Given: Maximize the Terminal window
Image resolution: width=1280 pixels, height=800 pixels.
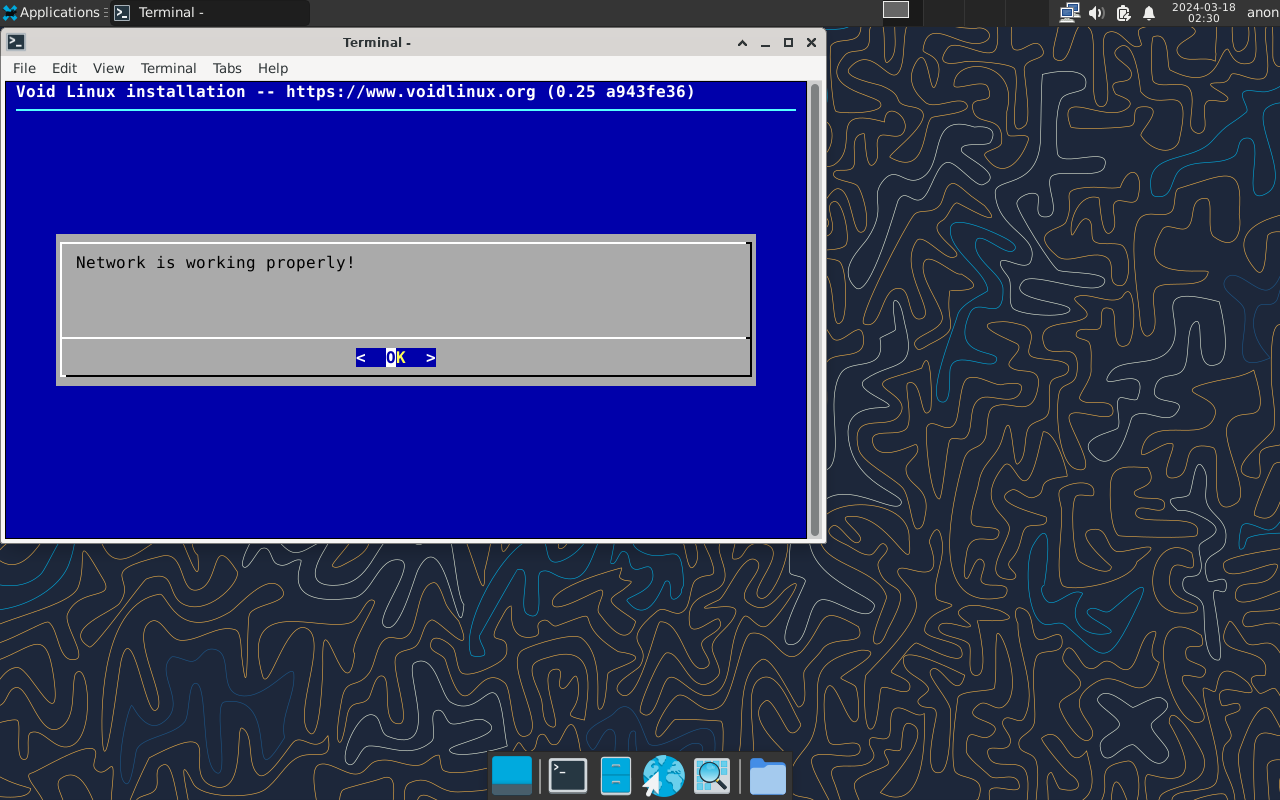Looking at the screenshot, I should [788, 42].
